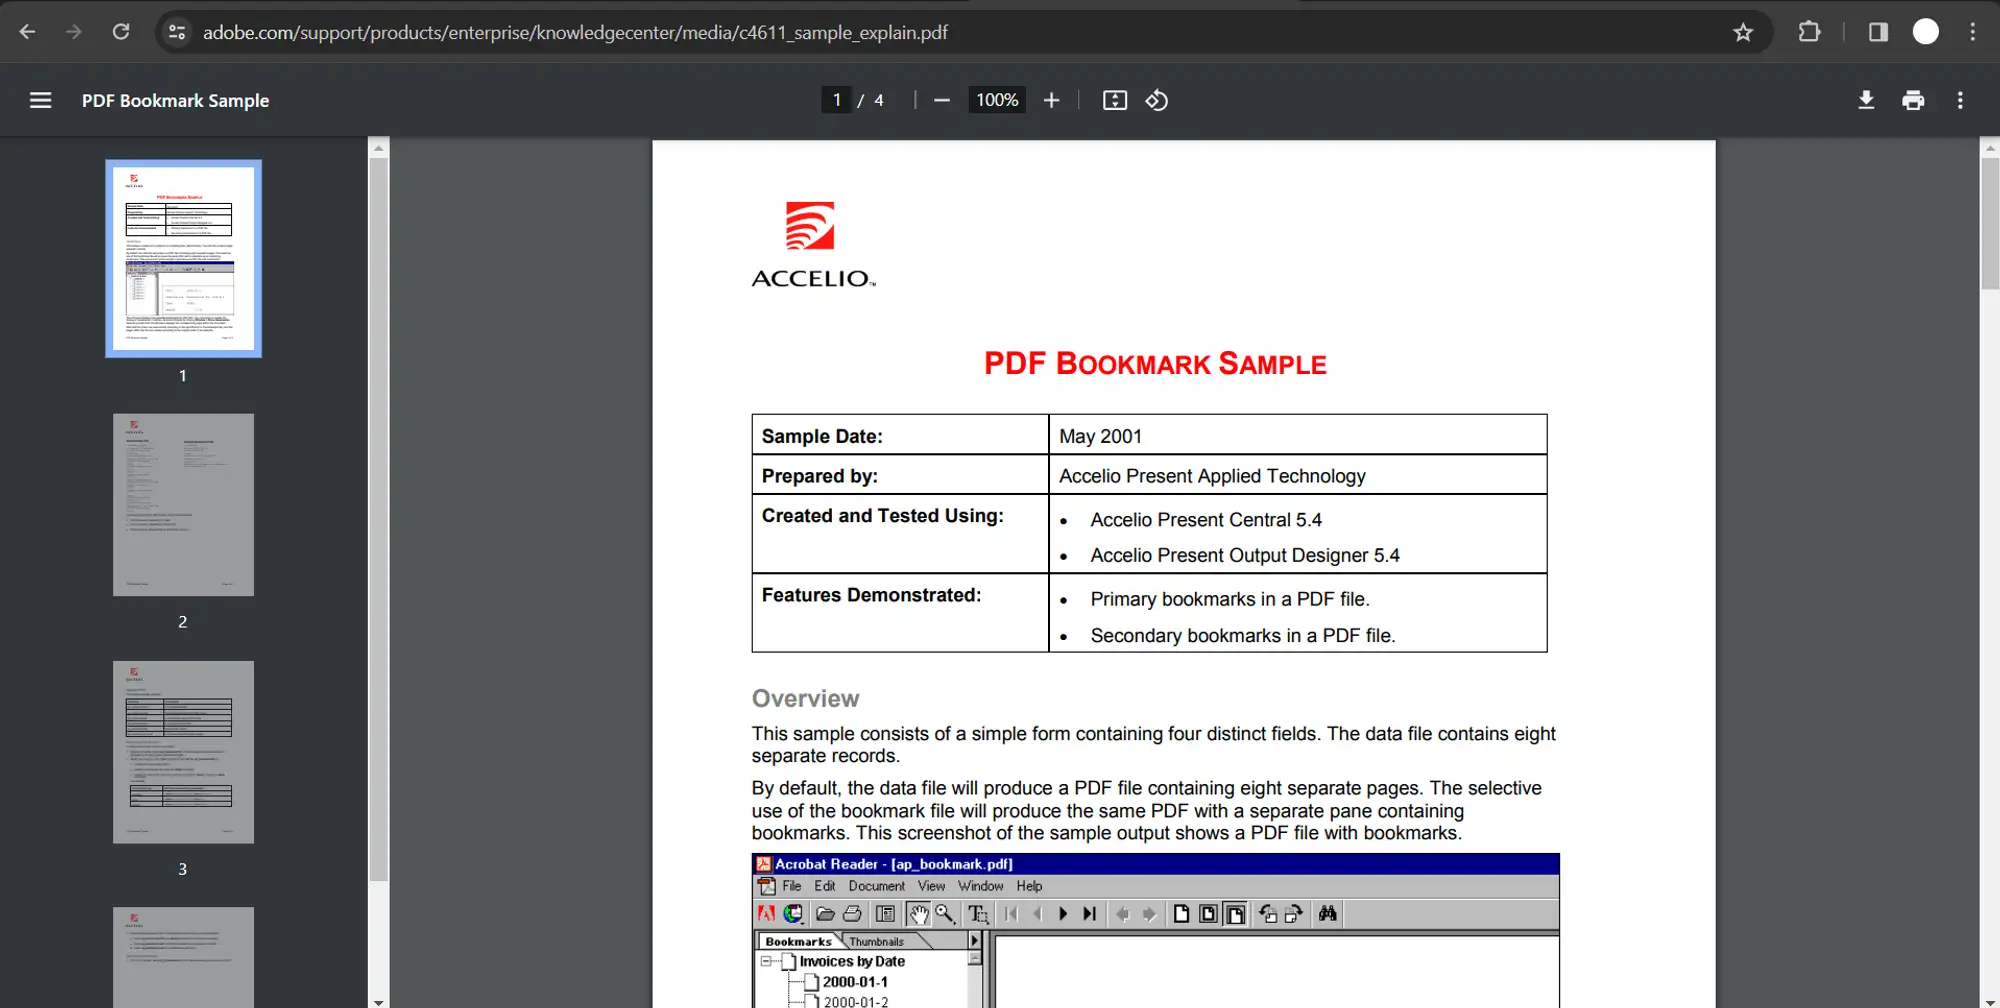This screenshot has height=1008, width=2000.
Task: Click last page arrow in Acrobat screenshot
Action: 1090,914
